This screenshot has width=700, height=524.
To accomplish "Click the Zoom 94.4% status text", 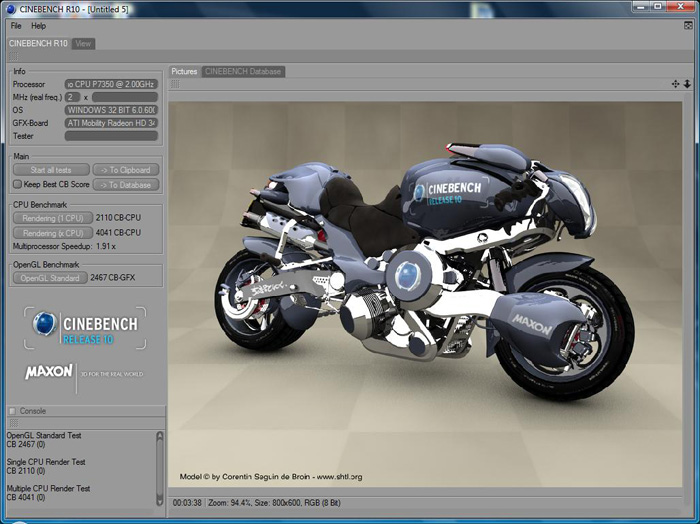I will 229,503.
